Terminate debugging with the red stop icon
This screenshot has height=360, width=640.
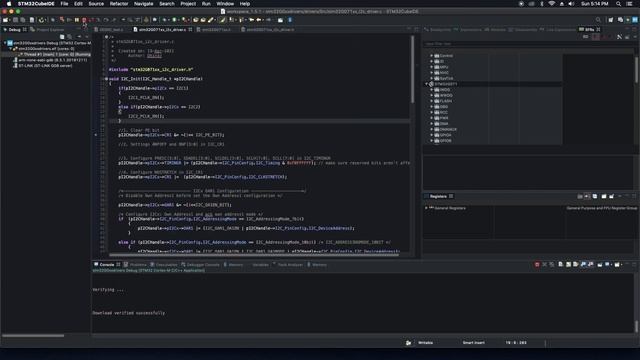coord(84,20)
